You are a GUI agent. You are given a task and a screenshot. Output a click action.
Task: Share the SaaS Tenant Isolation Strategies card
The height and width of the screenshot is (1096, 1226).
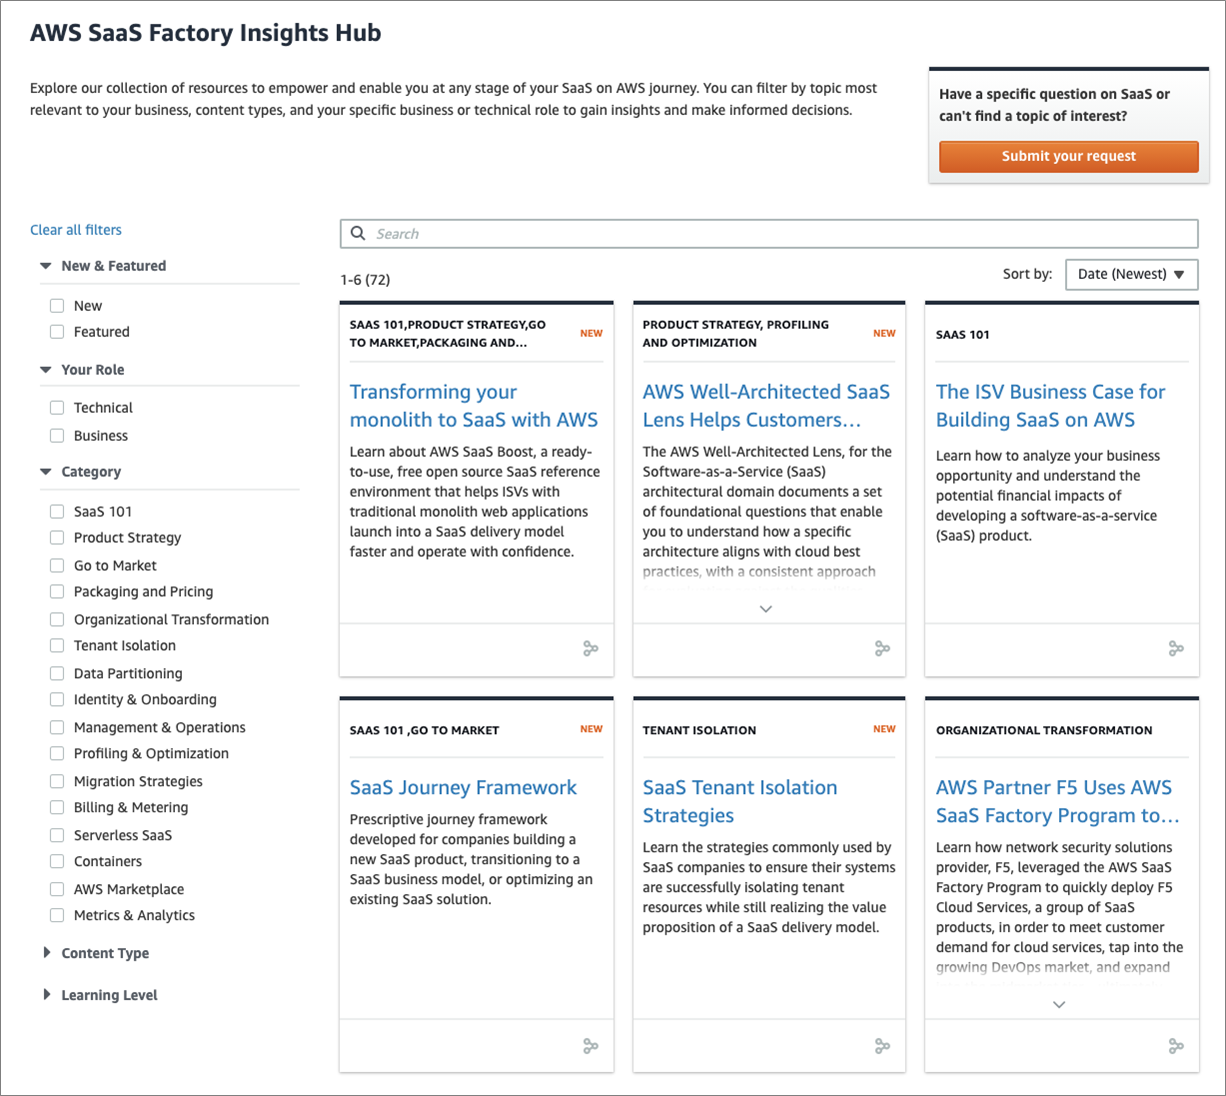tap(882, 1046)
